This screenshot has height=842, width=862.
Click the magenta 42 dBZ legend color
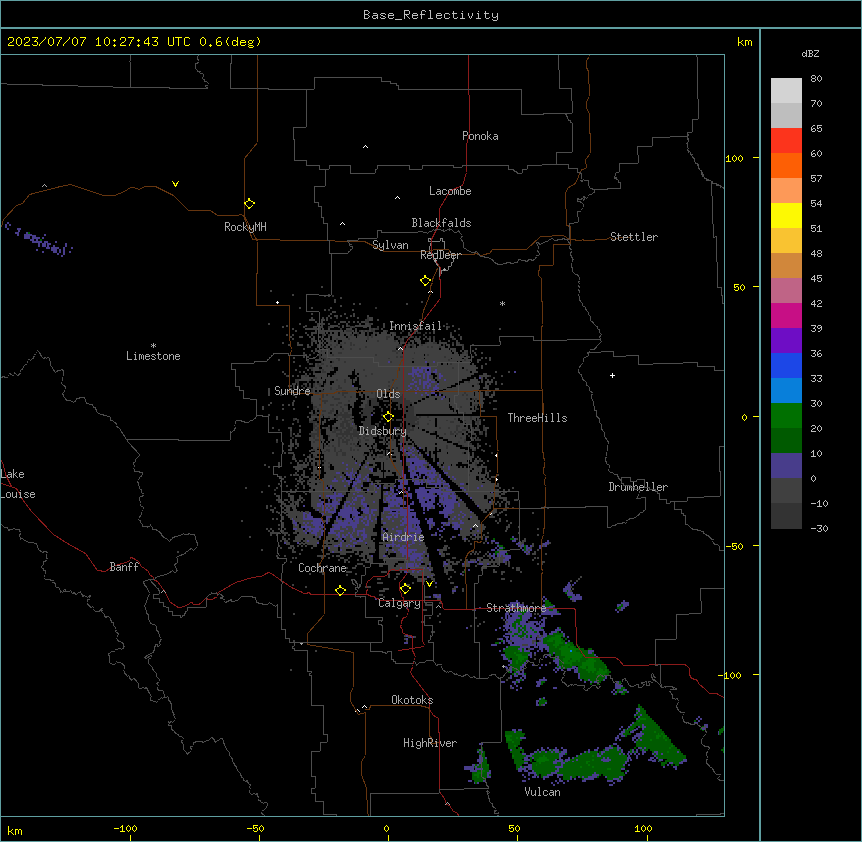[x=786, y=315]
